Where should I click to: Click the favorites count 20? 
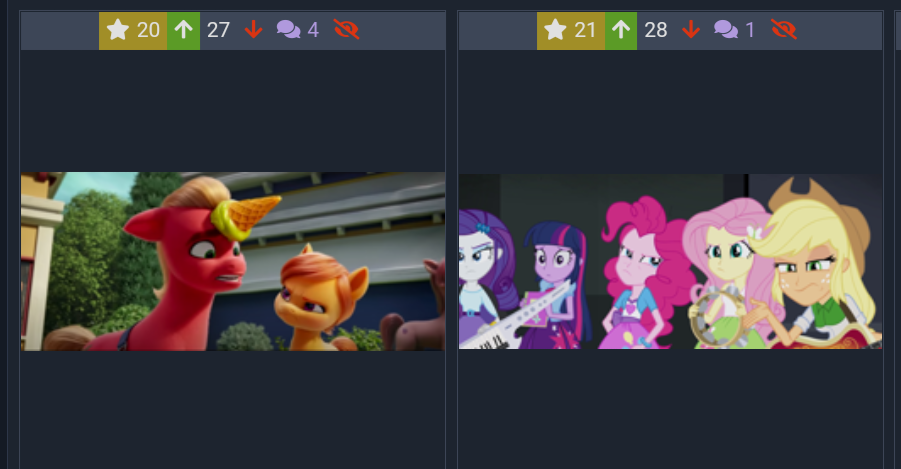click(148, 30)
